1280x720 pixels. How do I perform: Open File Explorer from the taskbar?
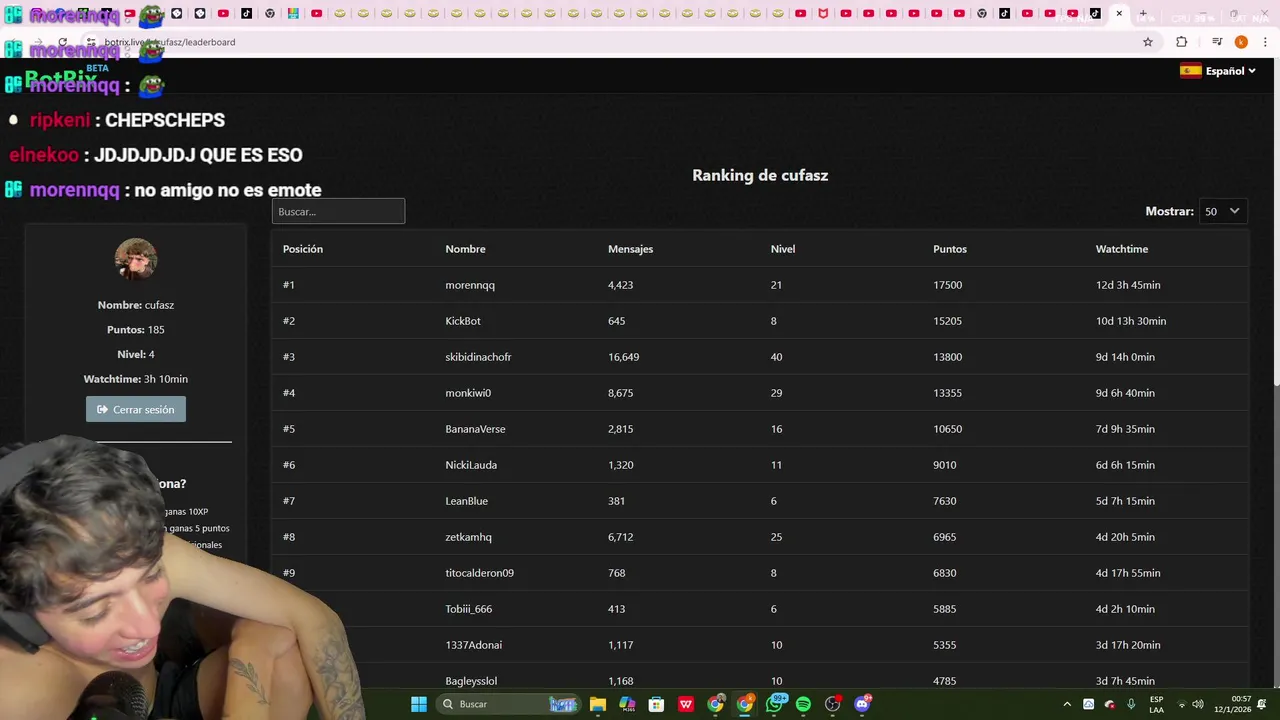598,704
